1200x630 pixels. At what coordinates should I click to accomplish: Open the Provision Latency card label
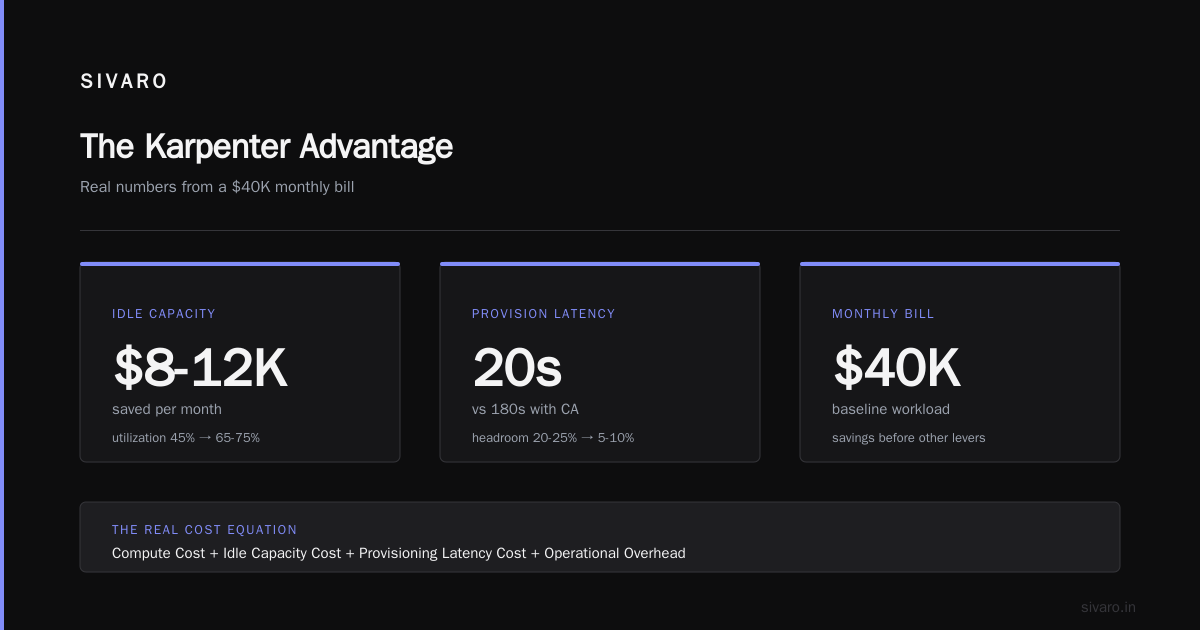[x=544, y=314]
